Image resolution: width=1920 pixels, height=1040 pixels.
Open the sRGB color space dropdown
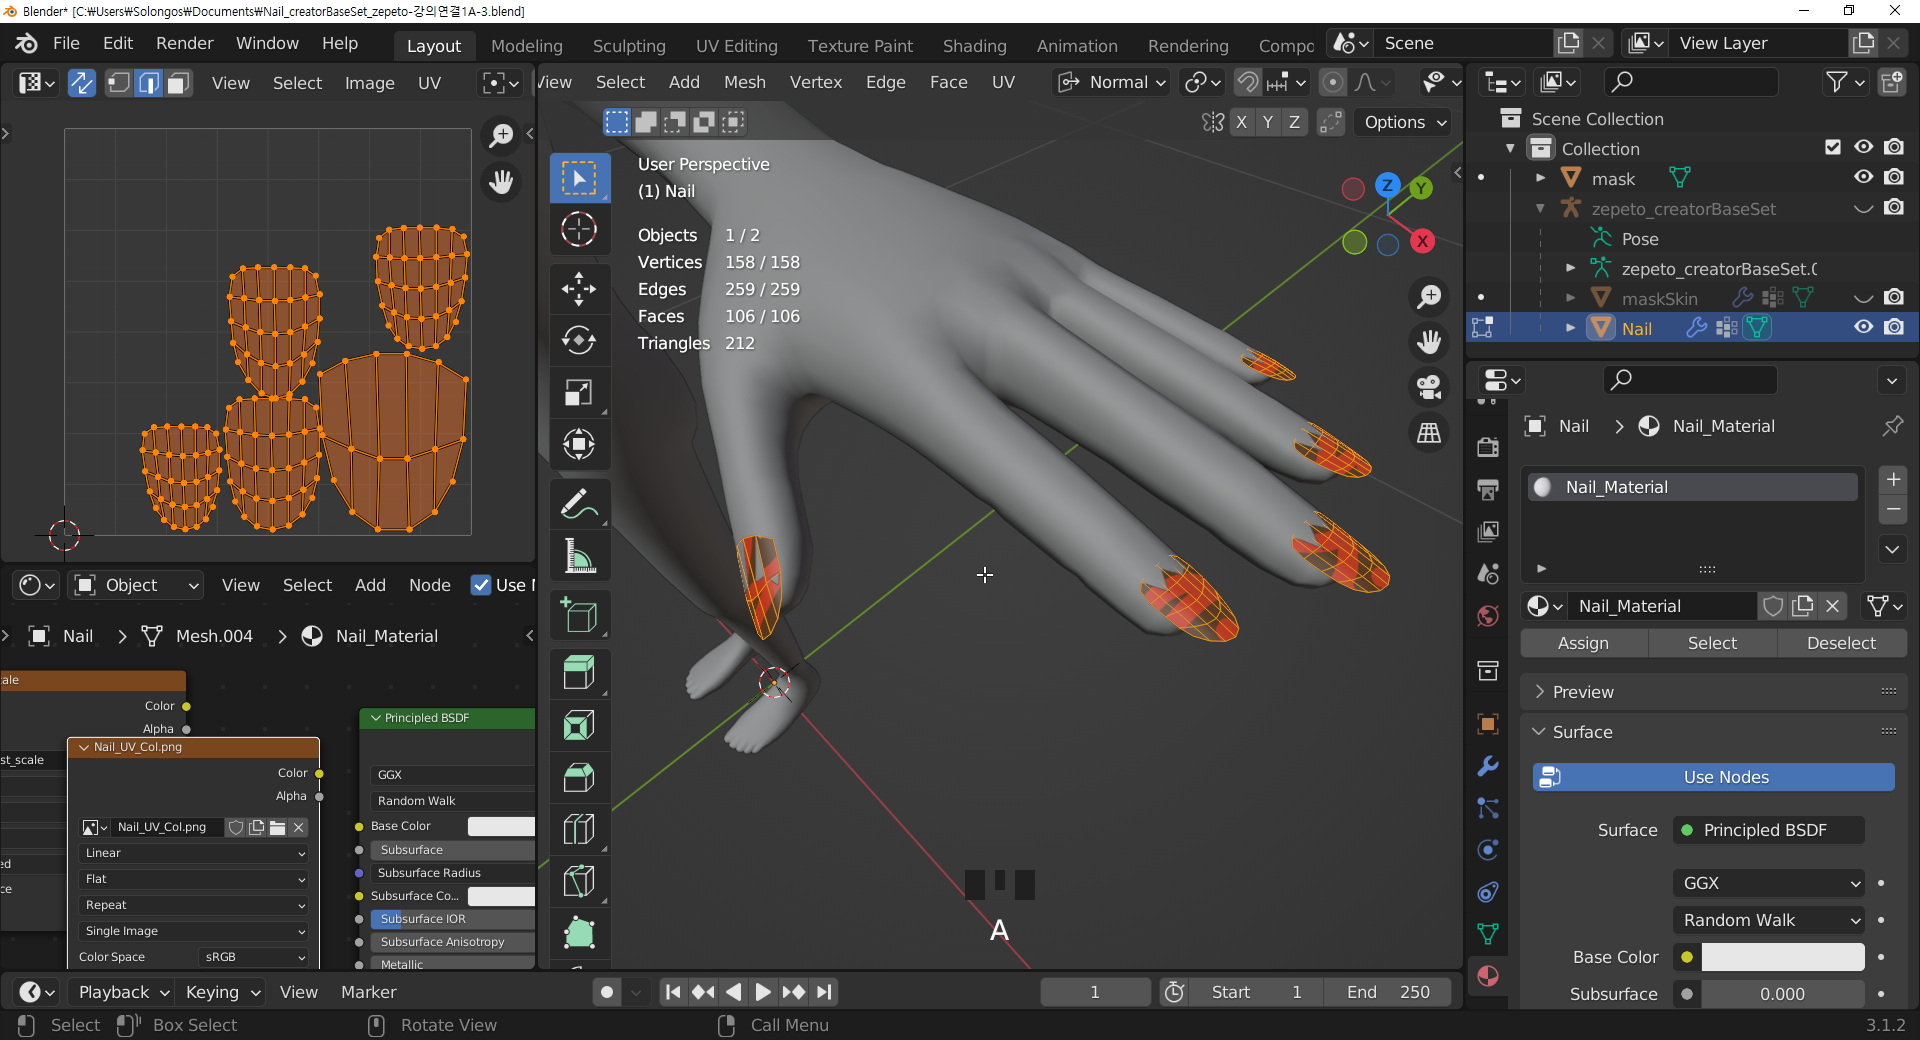coord(254,957)
